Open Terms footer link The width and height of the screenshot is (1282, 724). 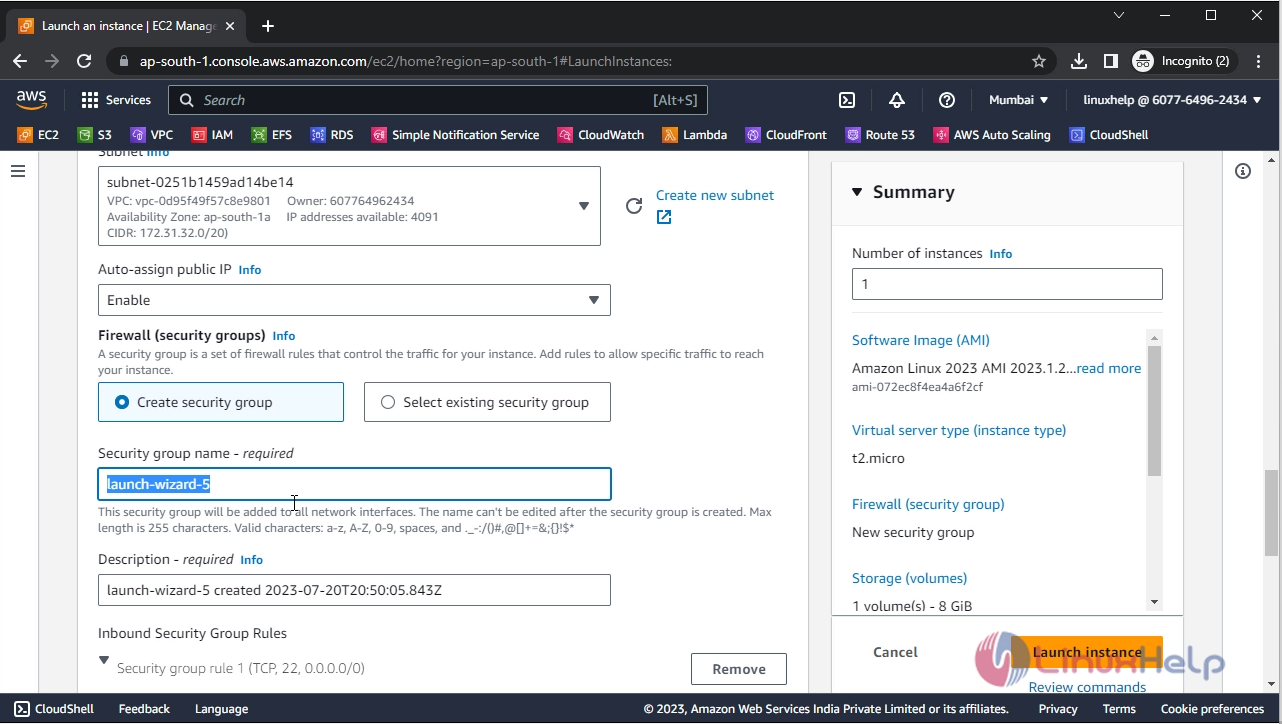(x=1119, y=709)
